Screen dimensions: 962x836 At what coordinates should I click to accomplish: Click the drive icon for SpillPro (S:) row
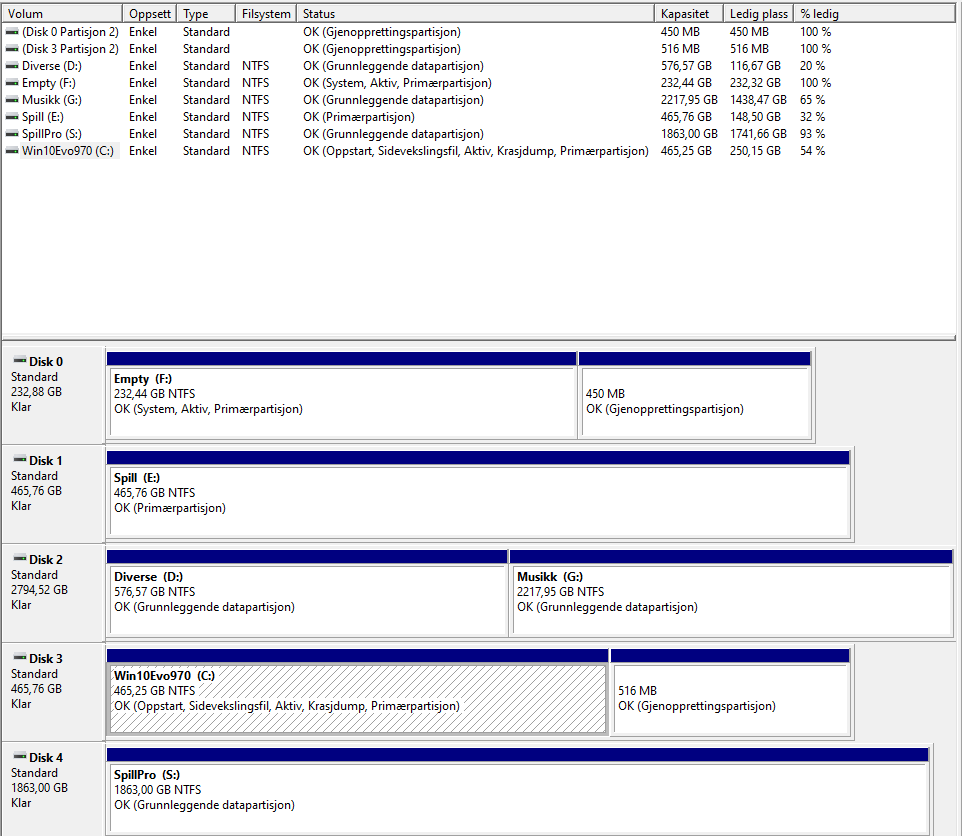pos(12,134)
